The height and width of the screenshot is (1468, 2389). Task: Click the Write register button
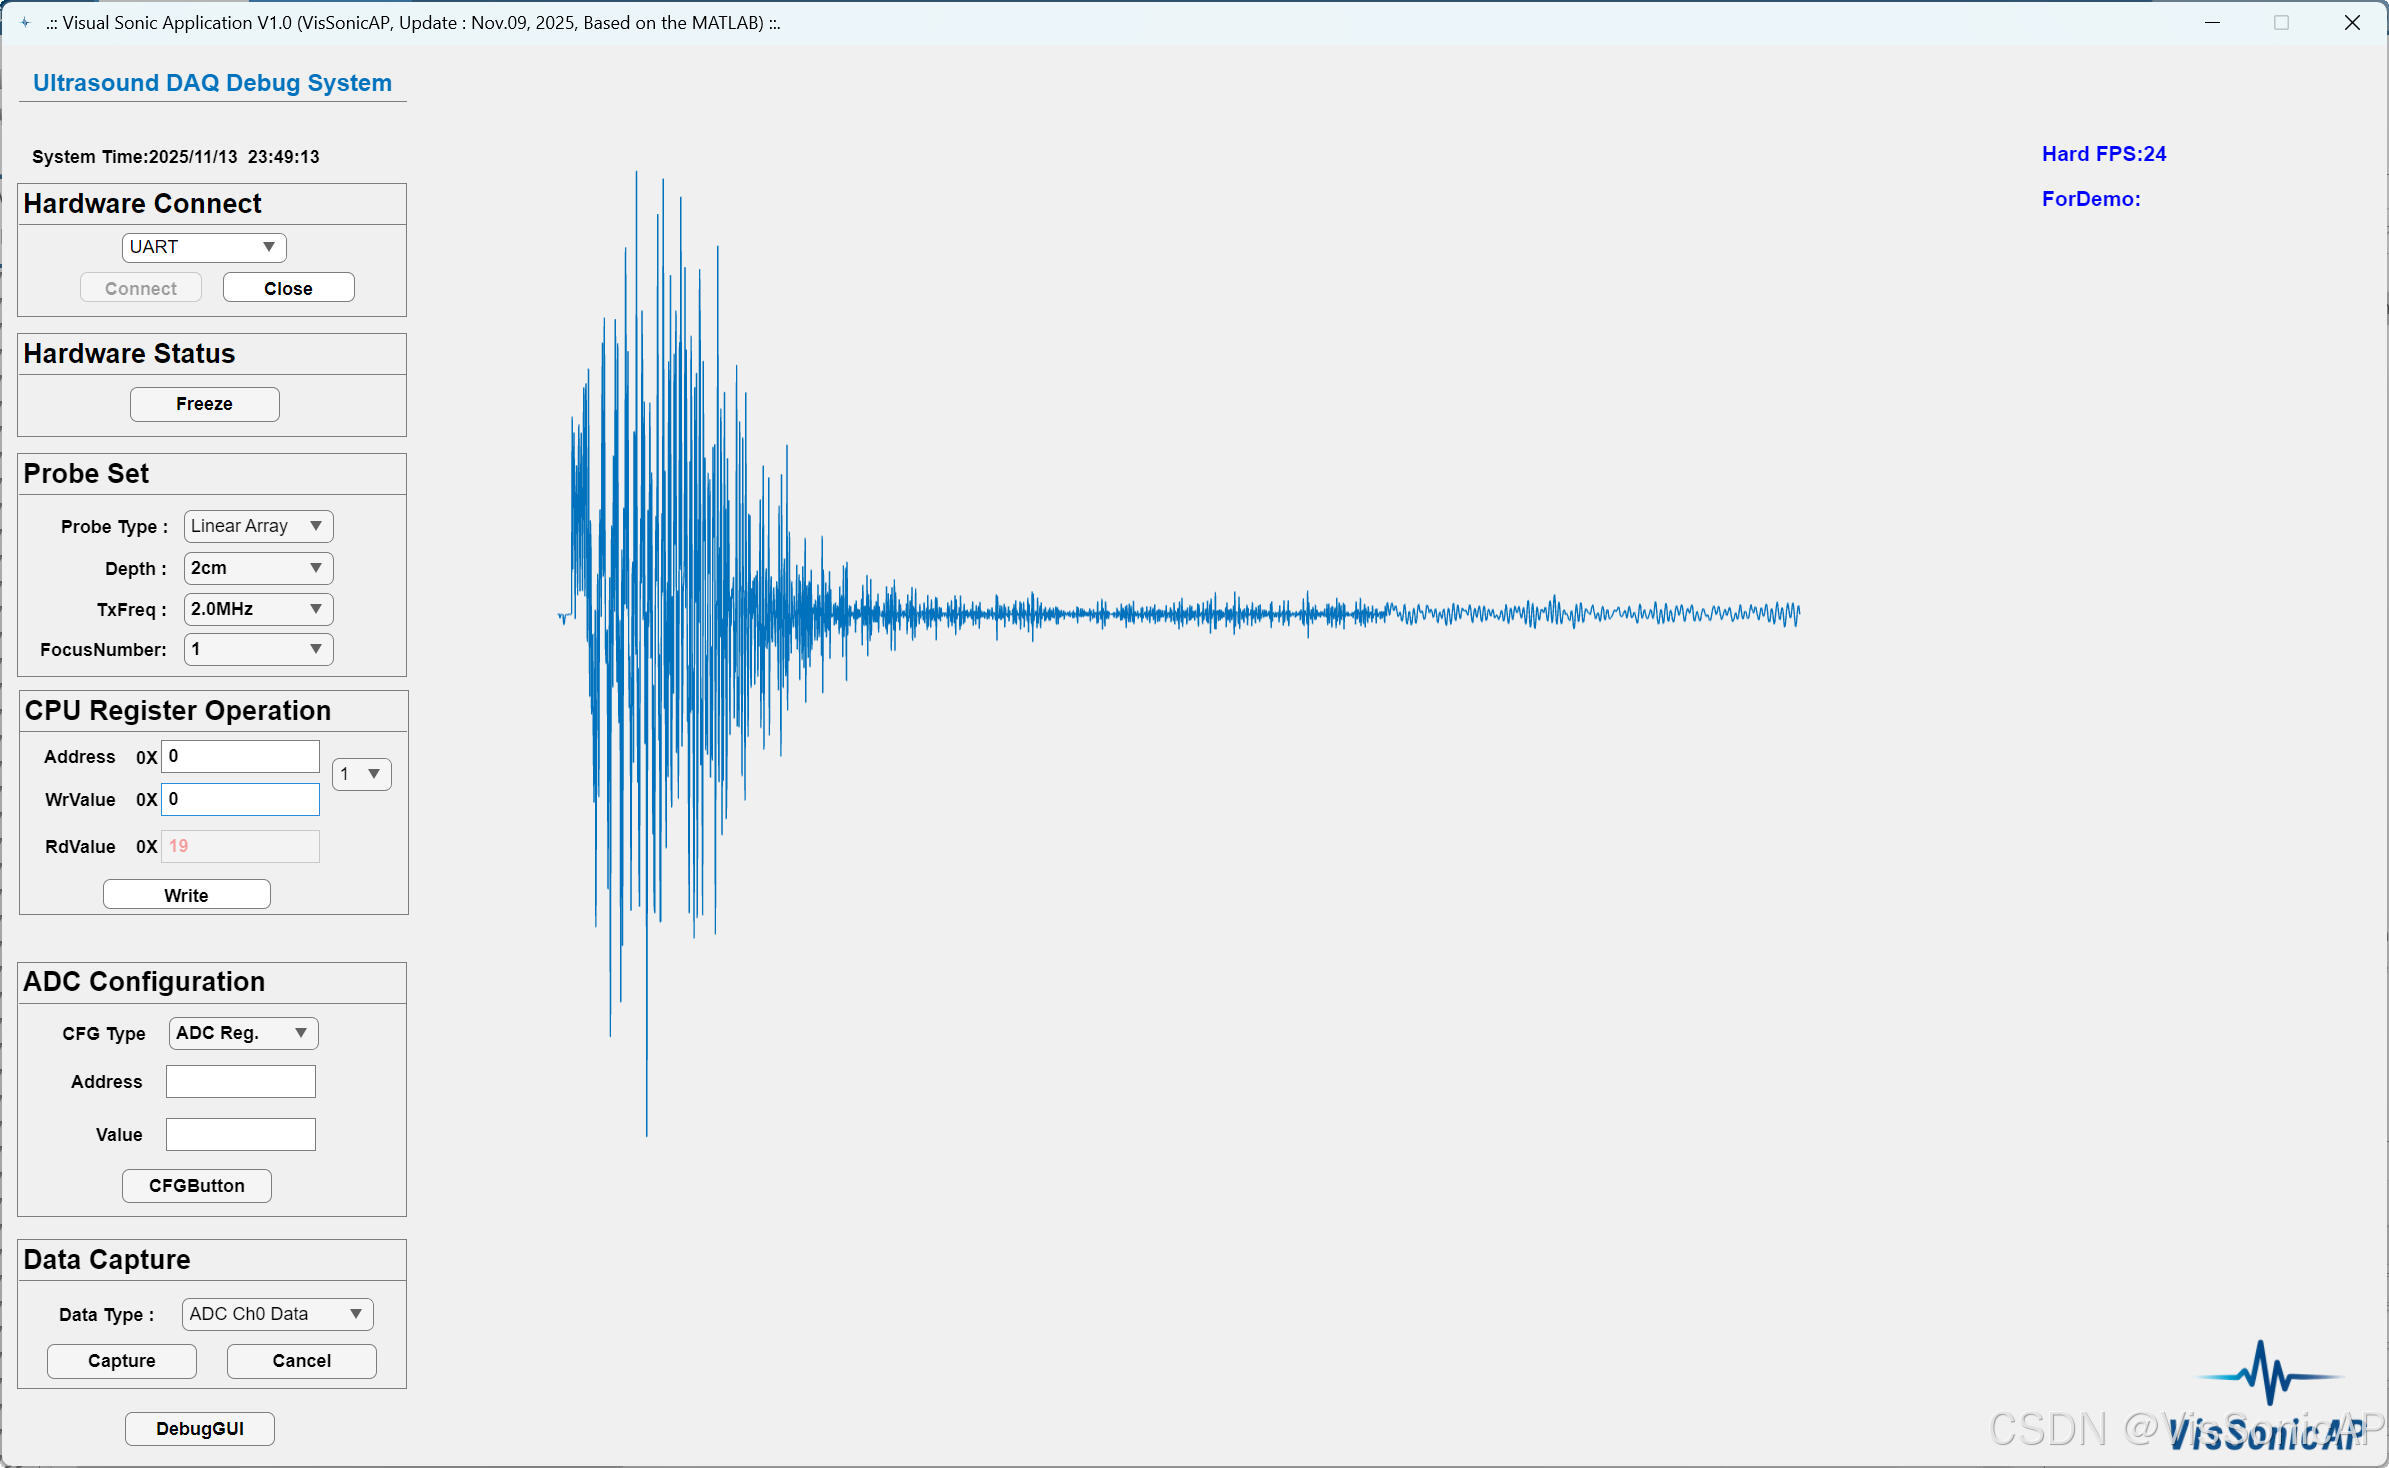(187, 895)
